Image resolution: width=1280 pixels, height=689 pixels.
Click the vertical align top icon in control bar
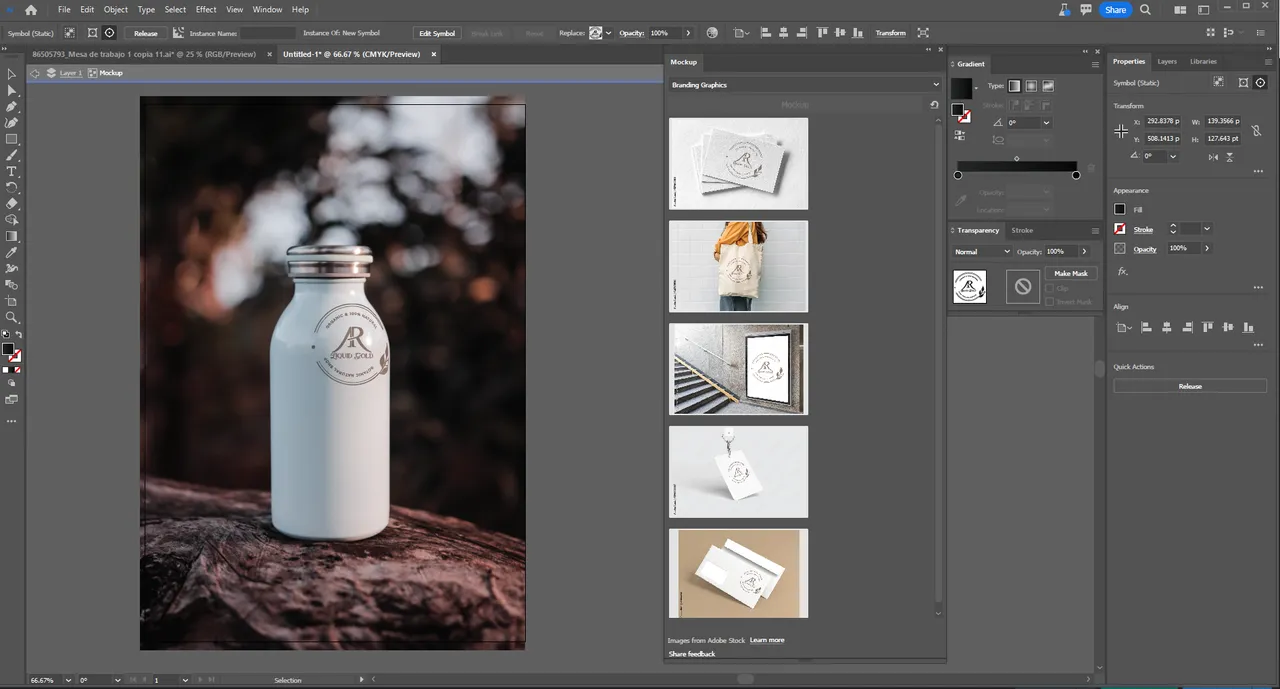click(x=822, y=33)
